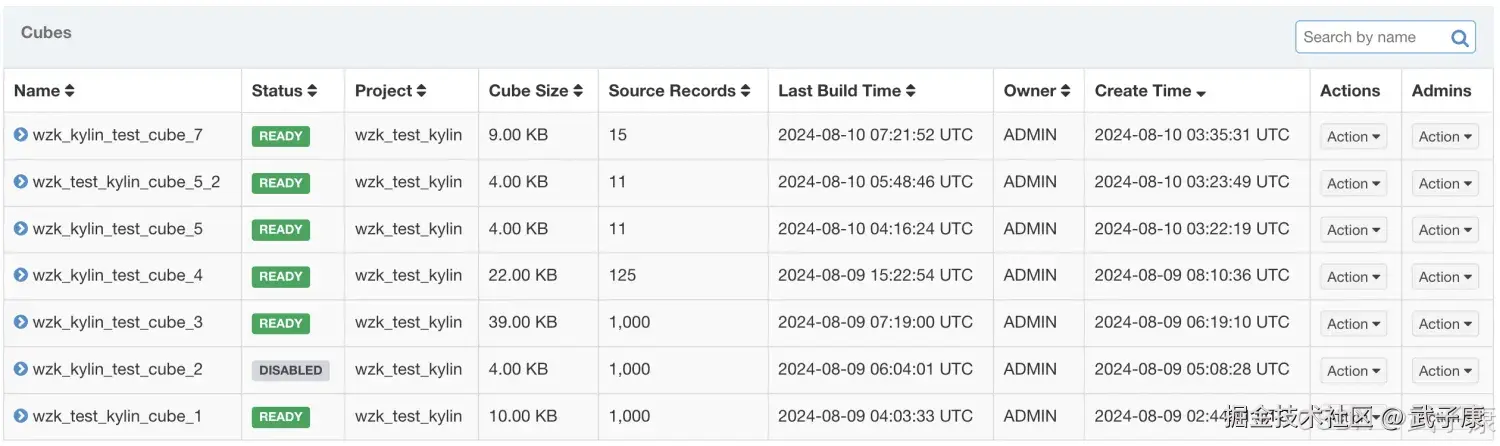
Task: Expand the wzk_test_kylin_cube_5_2 row arrow icon
Action: (x=20, y=181)
